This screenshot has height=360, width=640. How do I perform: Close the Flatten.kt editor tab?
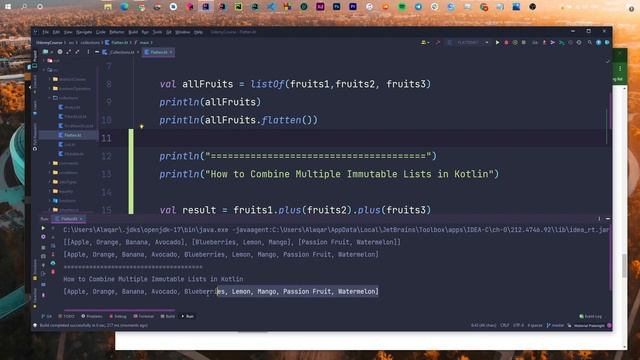pyautogui.click(x=171, y=52)
